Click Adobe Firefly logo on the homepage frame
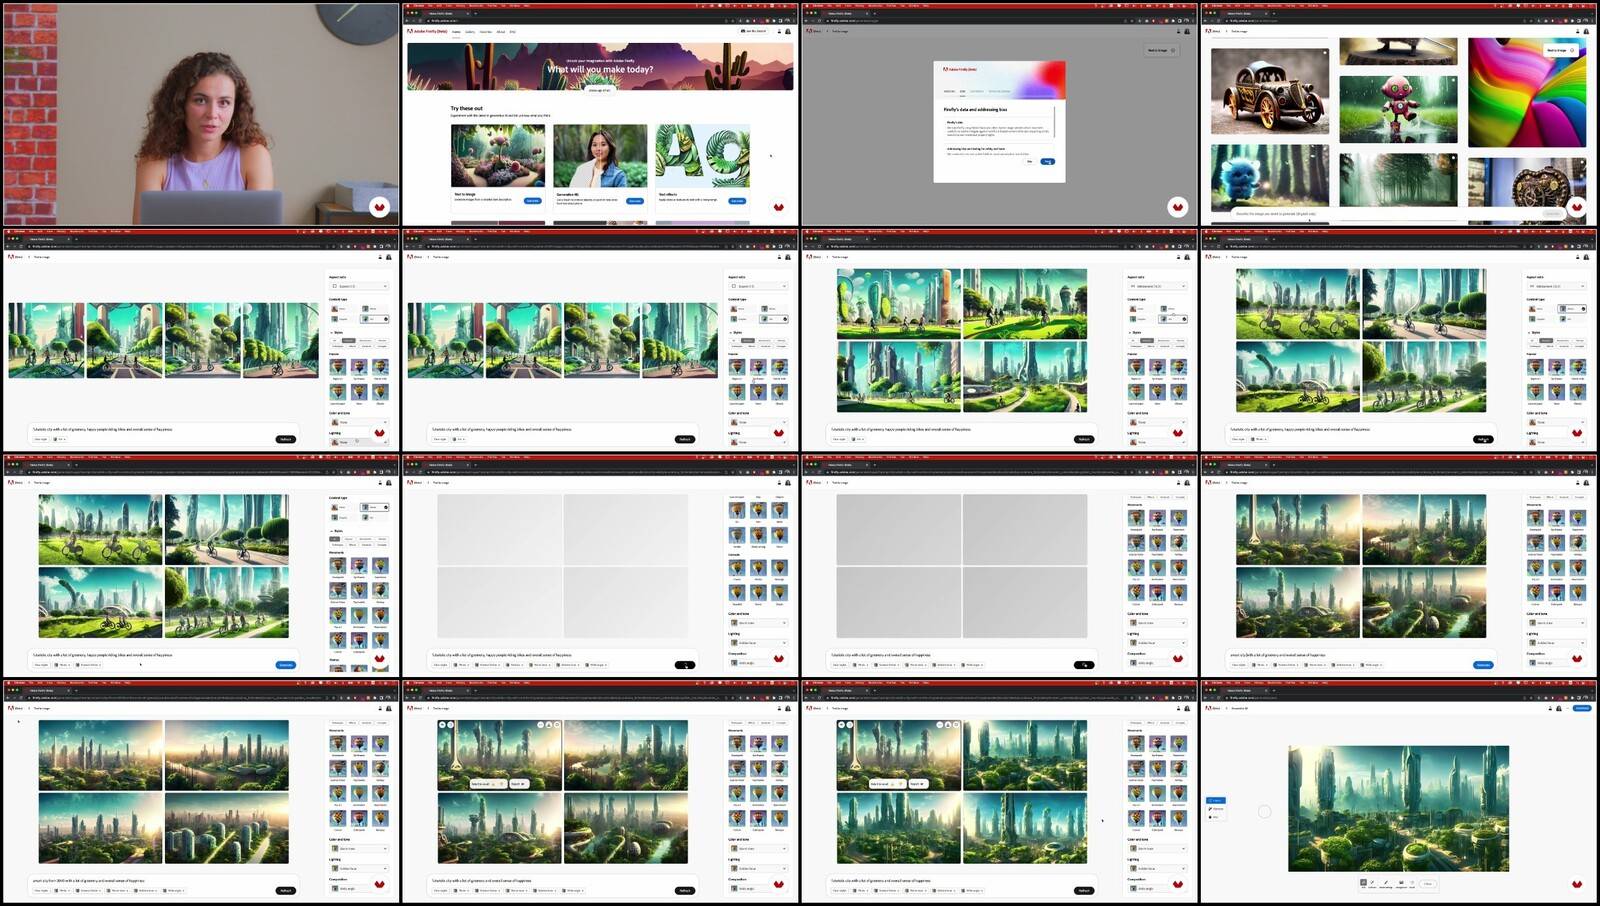1600x906 pixels. tap(427, 31)
